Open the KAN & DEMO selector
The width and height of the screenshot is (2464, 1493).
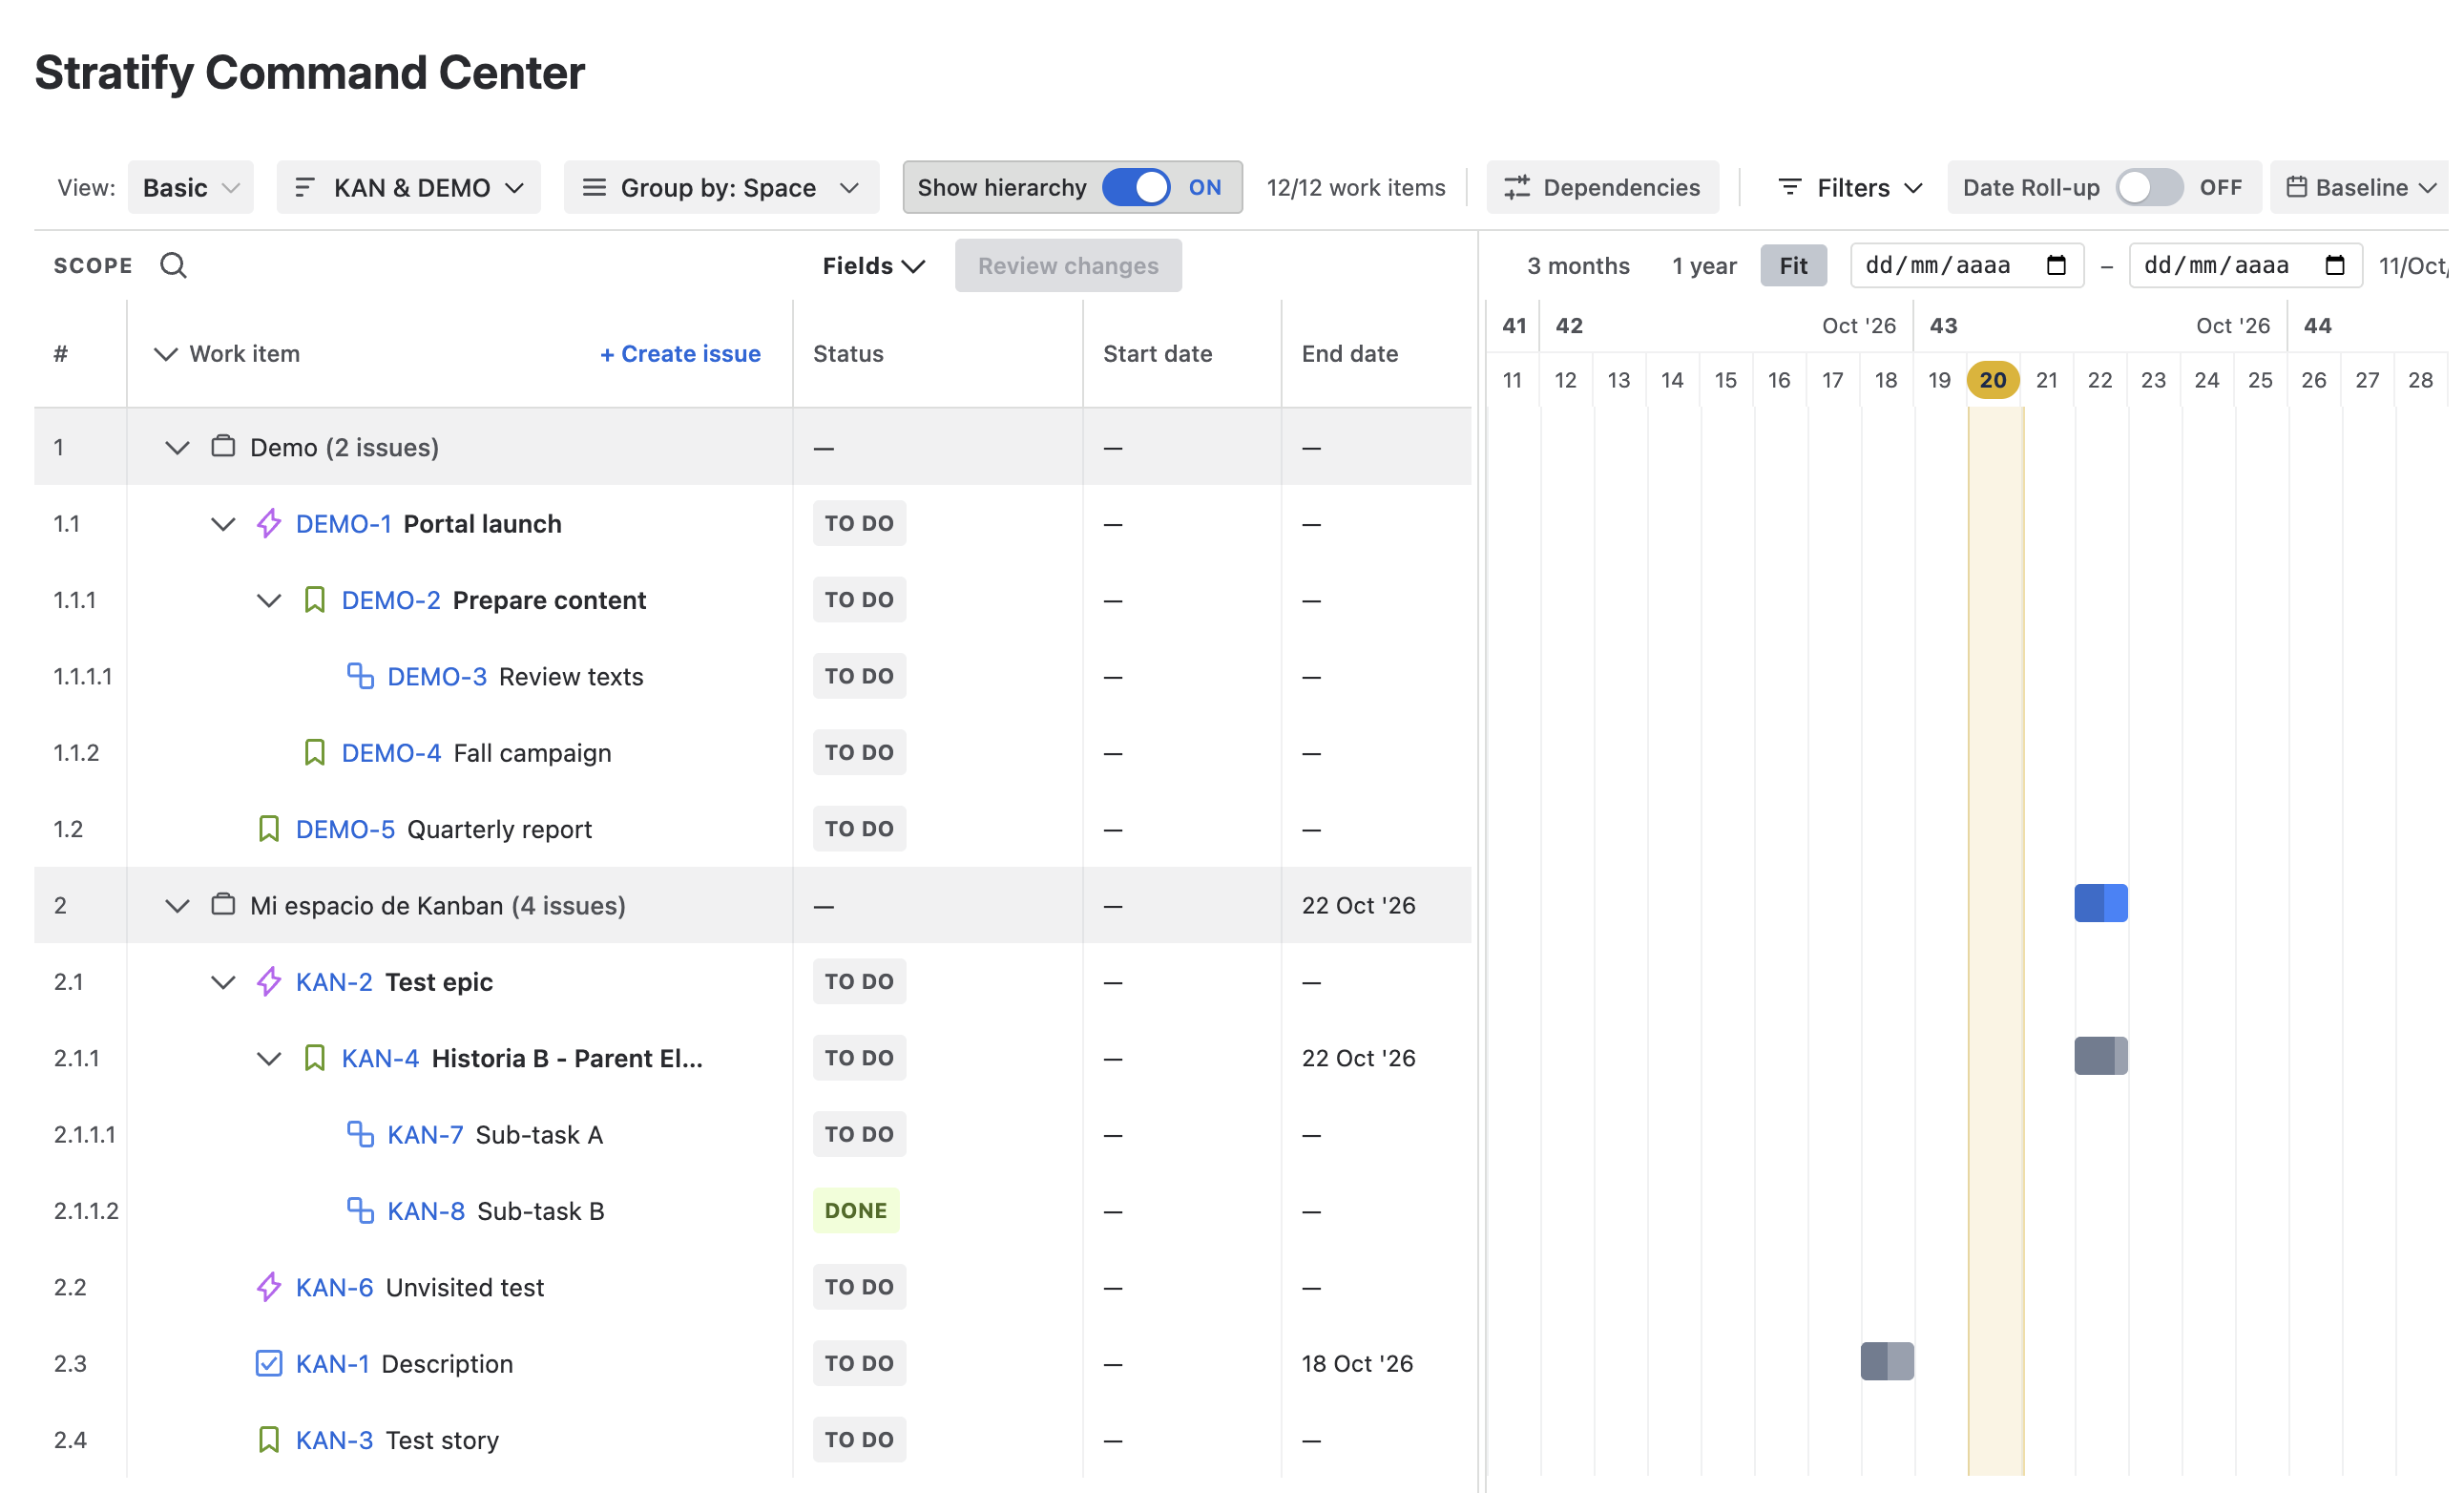pyautogui.click(x=408, y=187)
